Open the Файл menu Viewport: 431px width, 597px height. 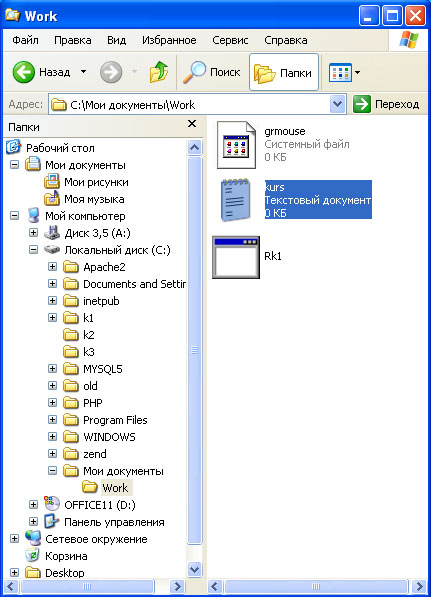tap(25, 40)
